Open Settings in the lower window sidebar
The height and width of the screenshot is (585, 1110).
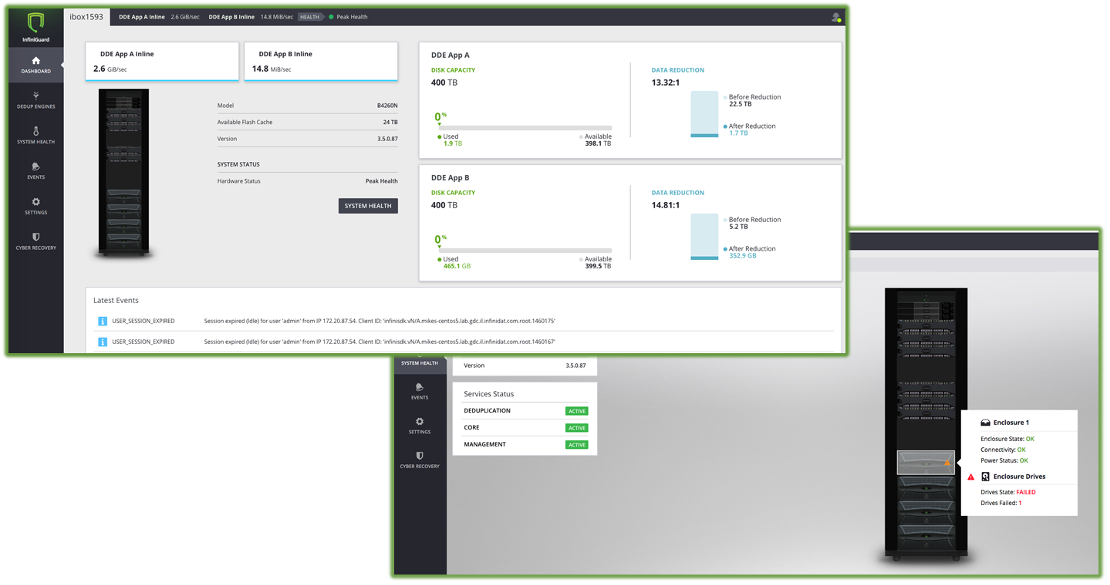[420, 425]
